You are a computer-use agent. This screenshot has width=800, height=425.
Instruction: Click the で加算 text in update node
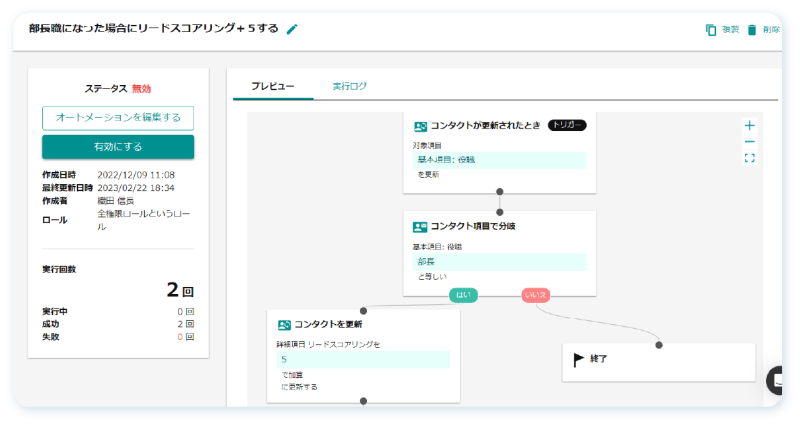coord(292,375)
